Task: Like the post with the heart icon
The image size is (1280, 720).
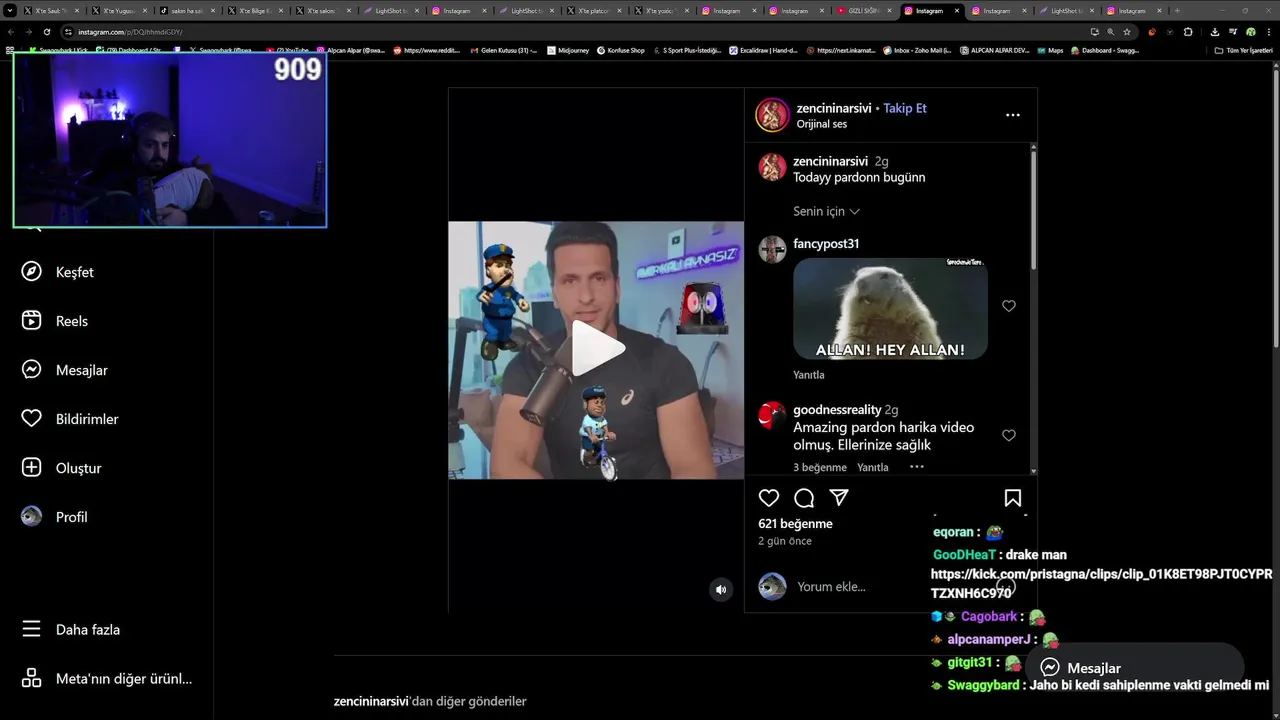Action: click(x=769, y=498)
